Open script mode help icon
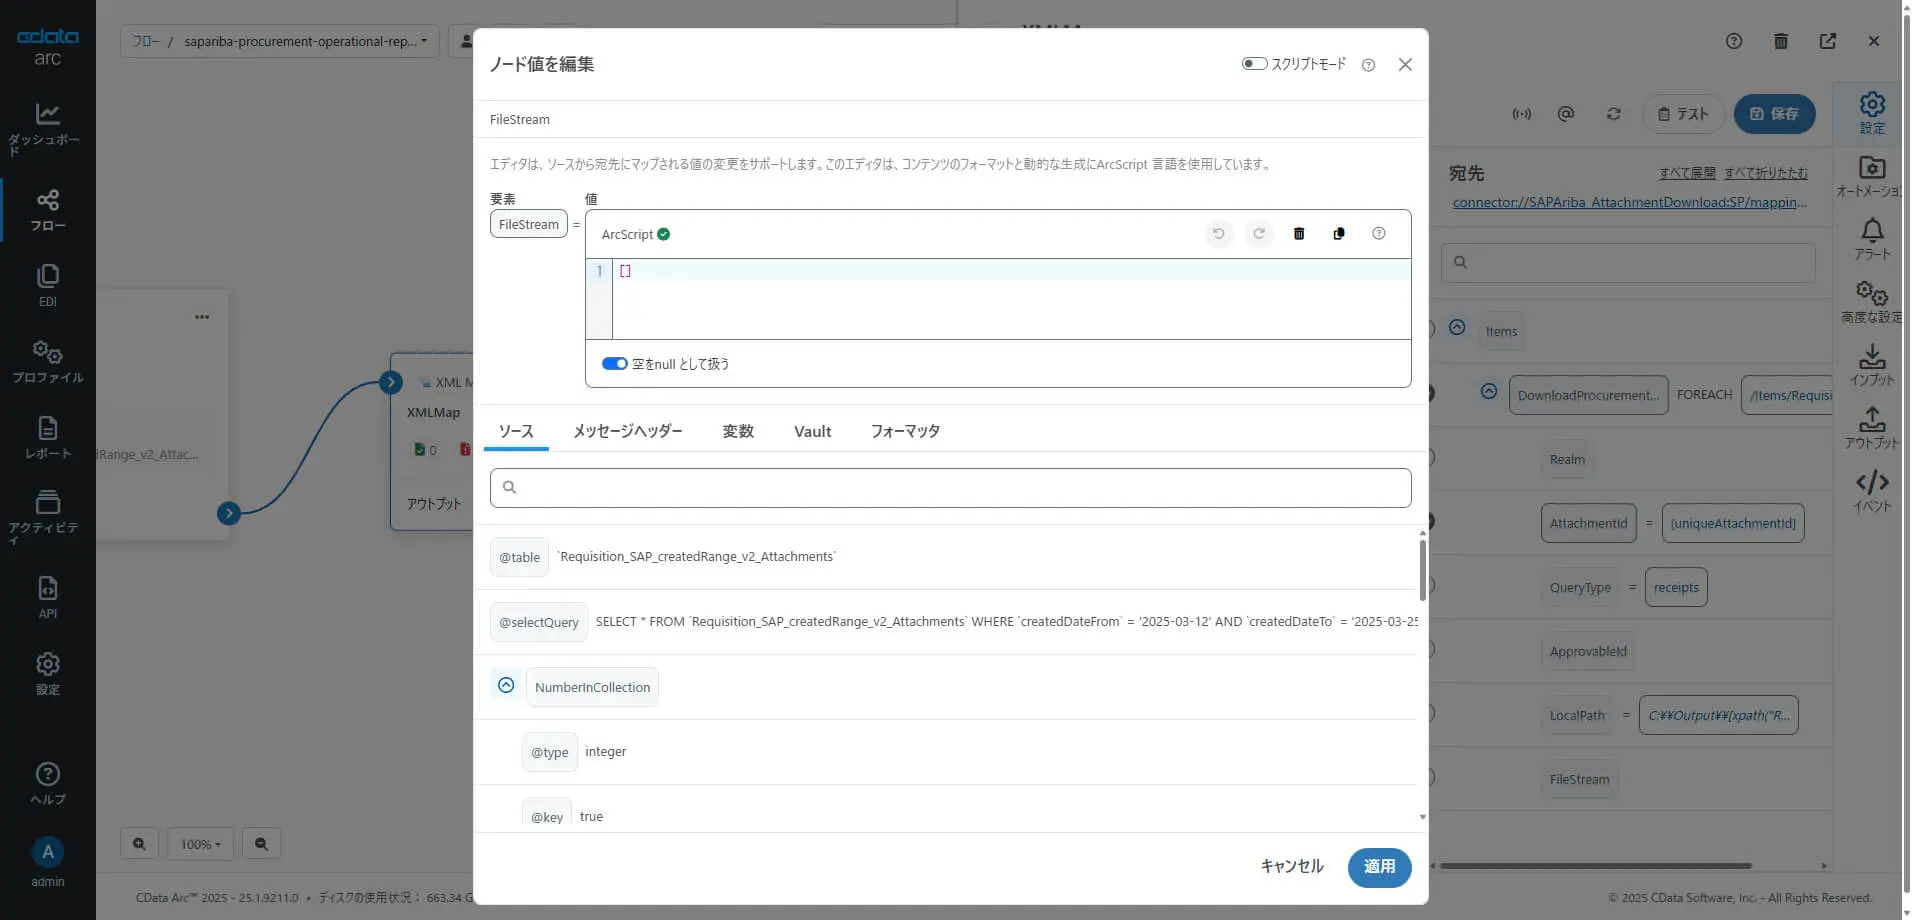This screenshot has height=920, width=1912. point(1368,65)
